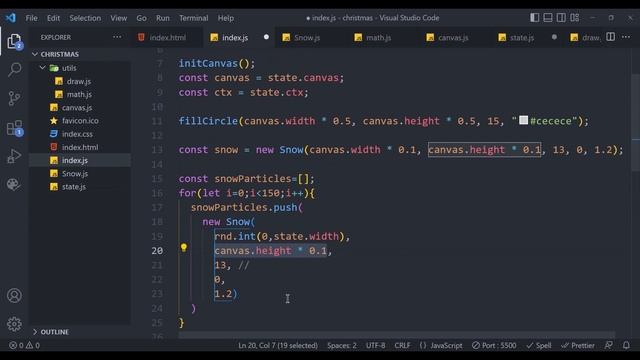Screen dimensions: 640x360
Task: Click line number 20 in gutter
Action: [x=157, y=251]
